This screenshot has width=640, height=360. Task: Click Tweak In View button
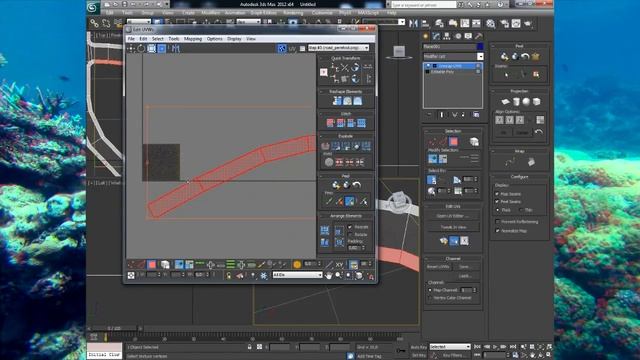click(x=453, y=227)
